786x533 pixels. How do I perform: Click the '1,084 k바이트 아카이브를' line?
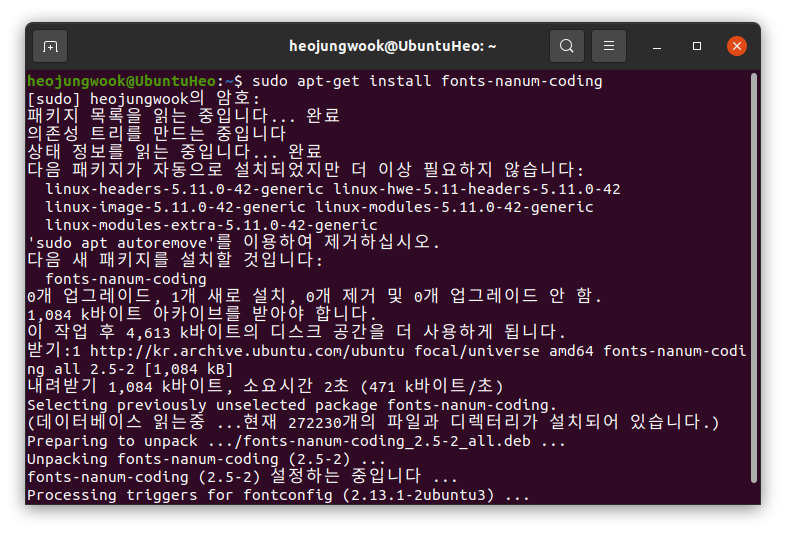(x=202, y=314)
